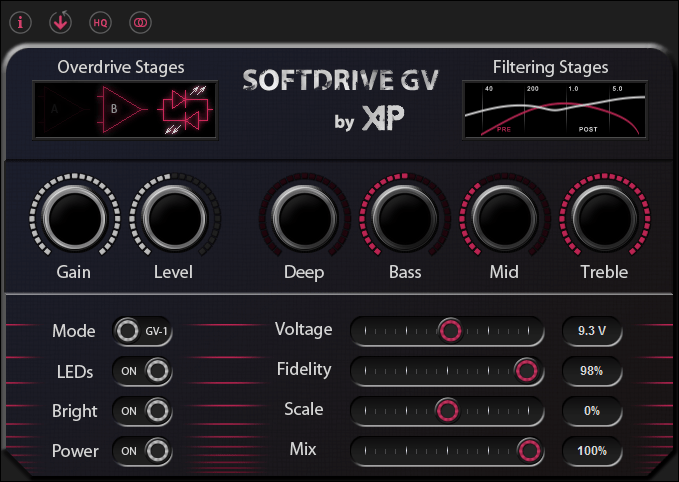This screenshot has width=679, height=482.
Task: Click the download arrow icon
Action: [x=60, y=21]
